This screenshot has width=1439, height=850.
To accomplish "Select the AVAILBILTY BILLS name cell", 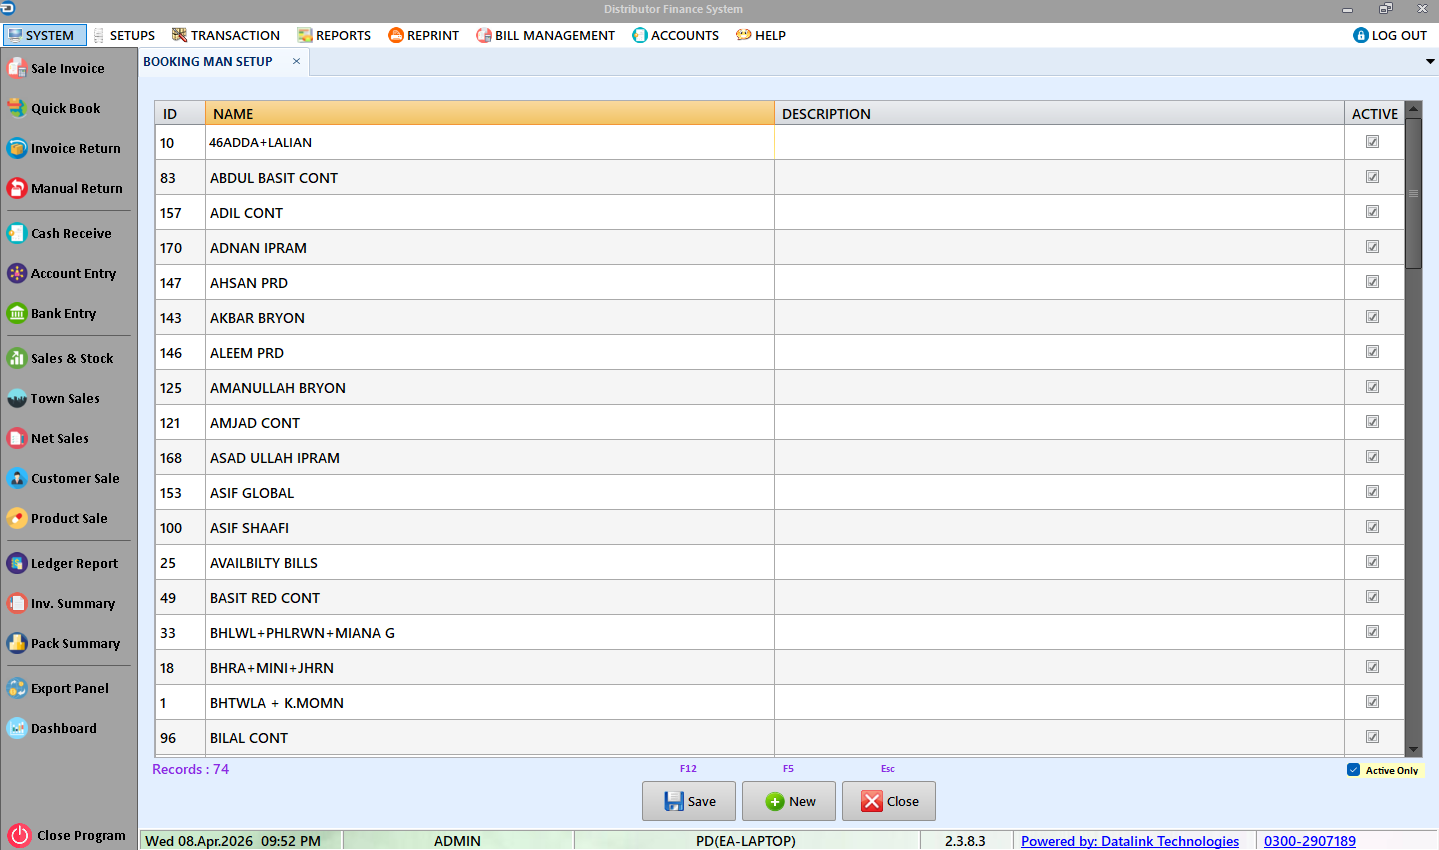I will (490, 562).
